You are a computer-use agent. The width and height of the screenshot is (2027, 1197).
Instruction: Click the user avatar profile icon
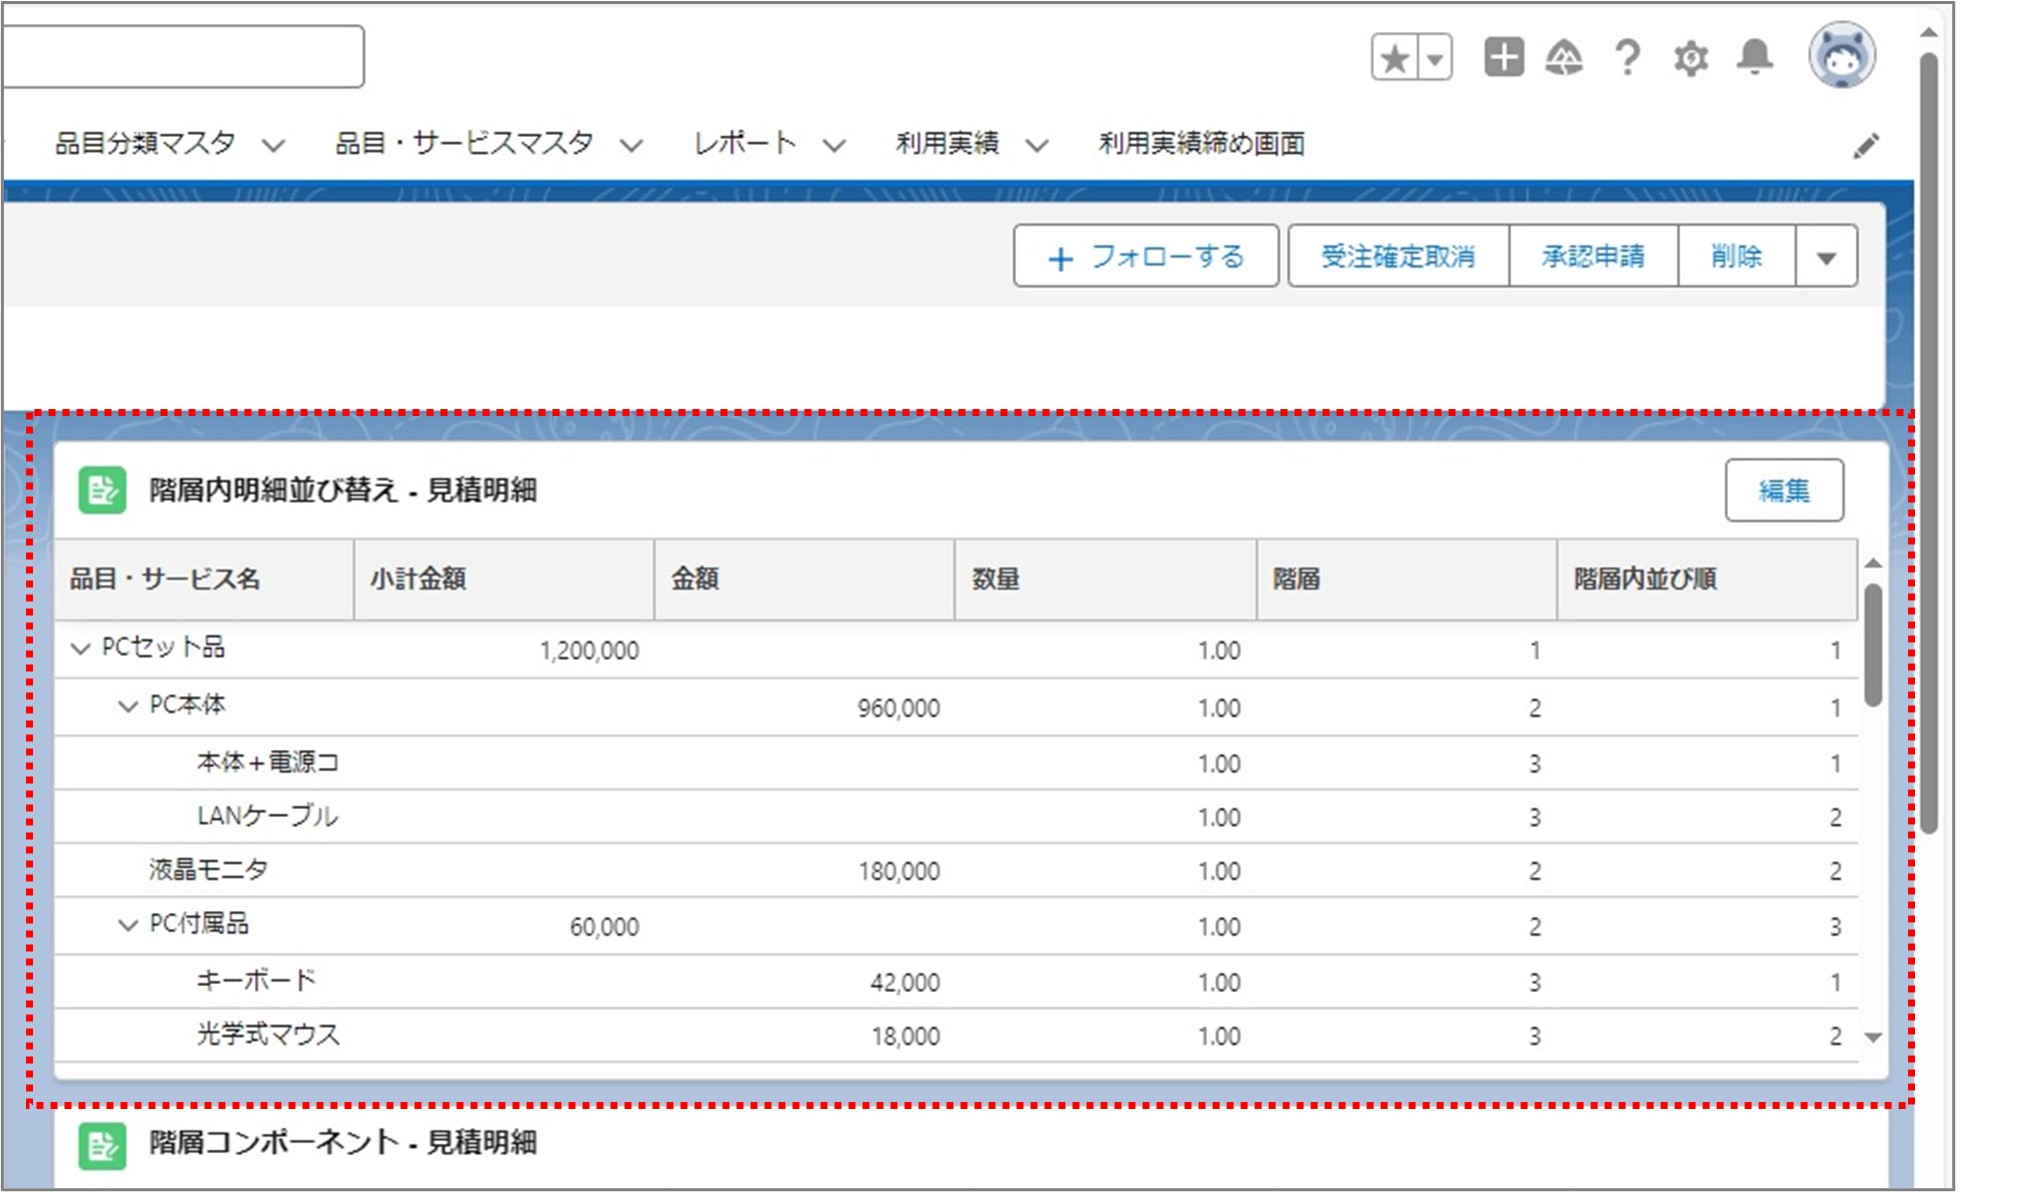[x=1841, y=56]
